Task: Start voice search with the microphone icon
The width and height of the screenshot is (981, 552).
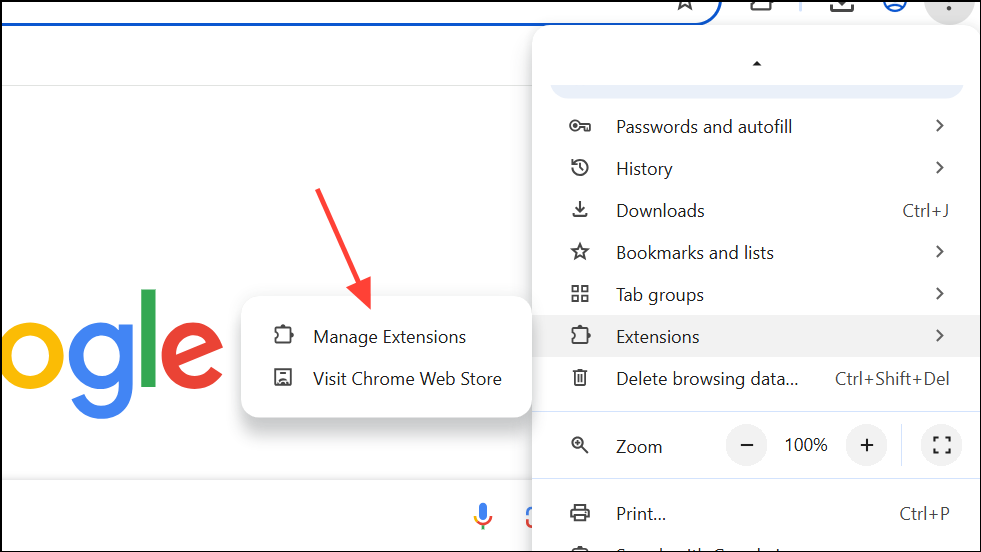Action: tap(482, 515)
